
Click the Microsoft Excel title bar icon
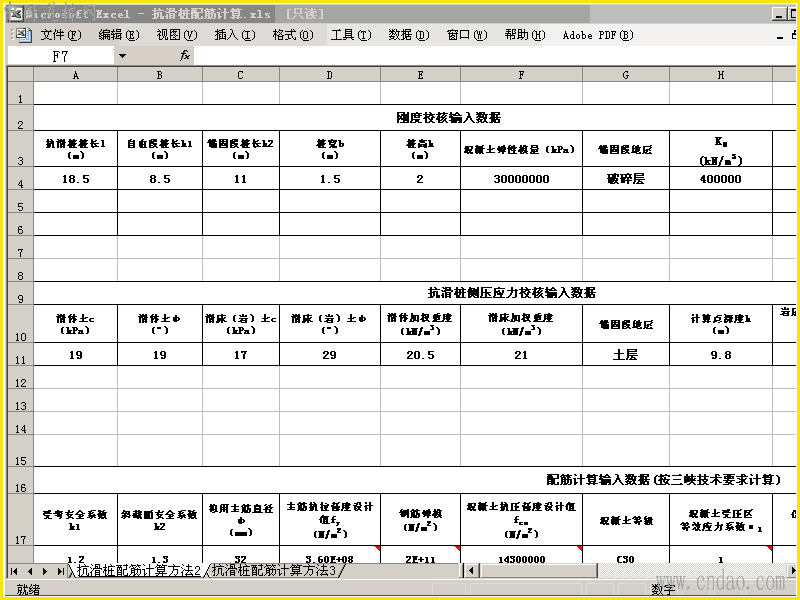(16, 14)
